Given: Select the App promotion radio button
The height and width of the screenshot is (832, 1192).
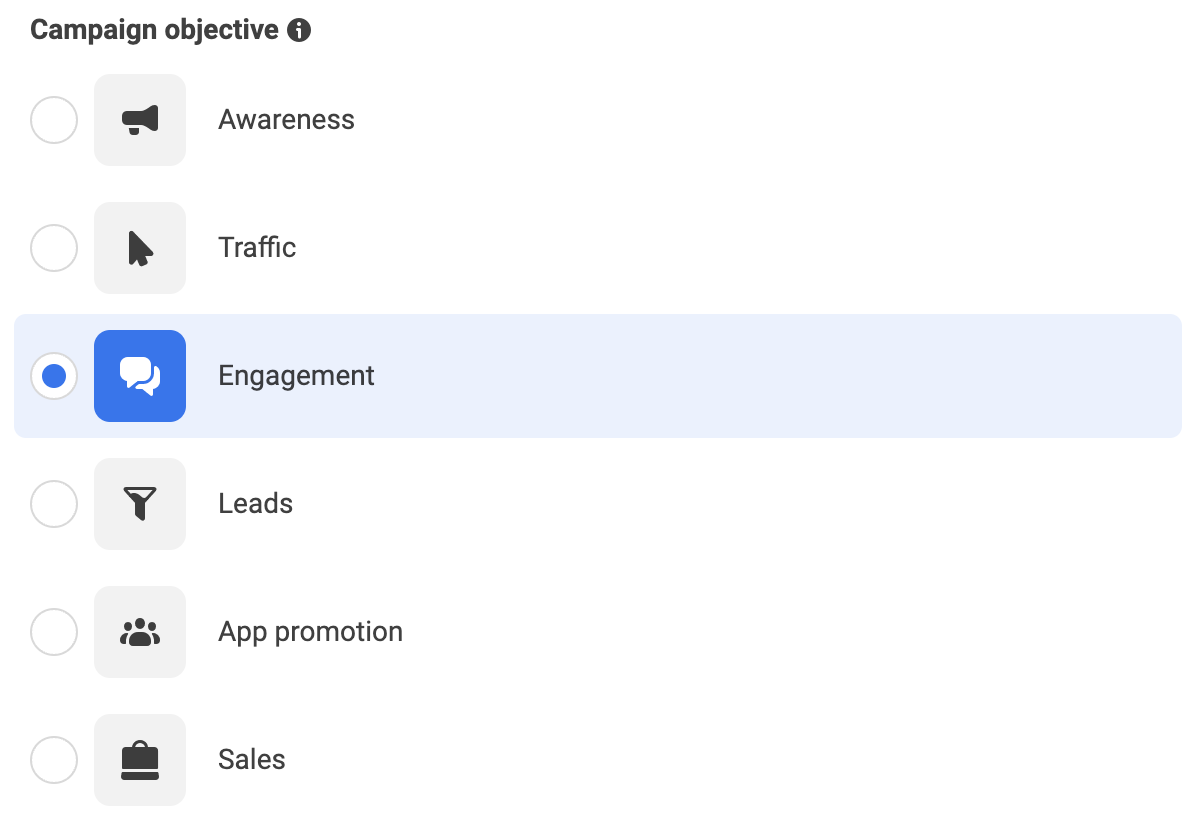Looking at the screenshot, I should tap(54, 632).
